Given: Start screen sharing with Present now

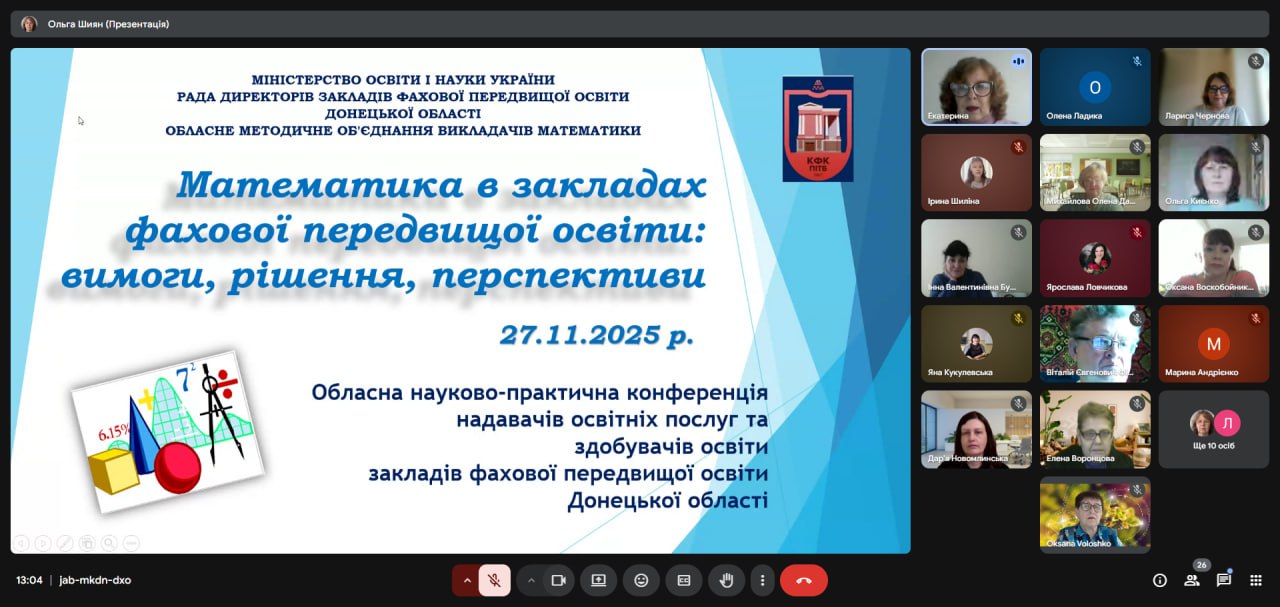Looking at the screenshot, I should [x=598, y=580].
